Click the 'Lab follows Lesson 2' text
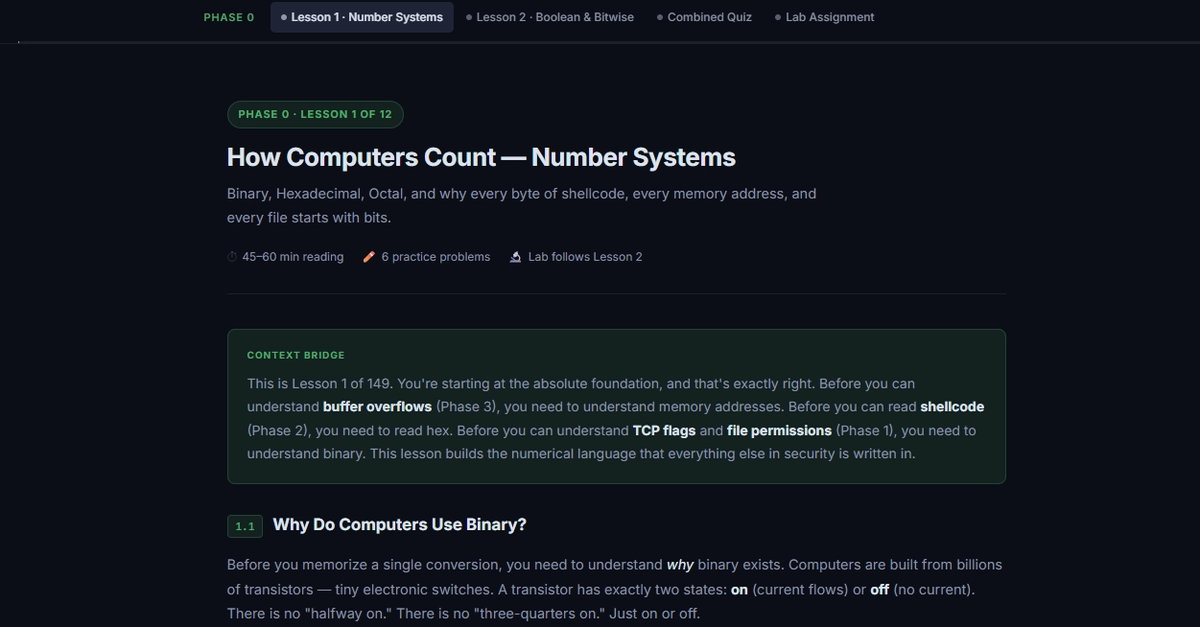This screenshot has width=1200, height=627. click(x=585, y=257)
